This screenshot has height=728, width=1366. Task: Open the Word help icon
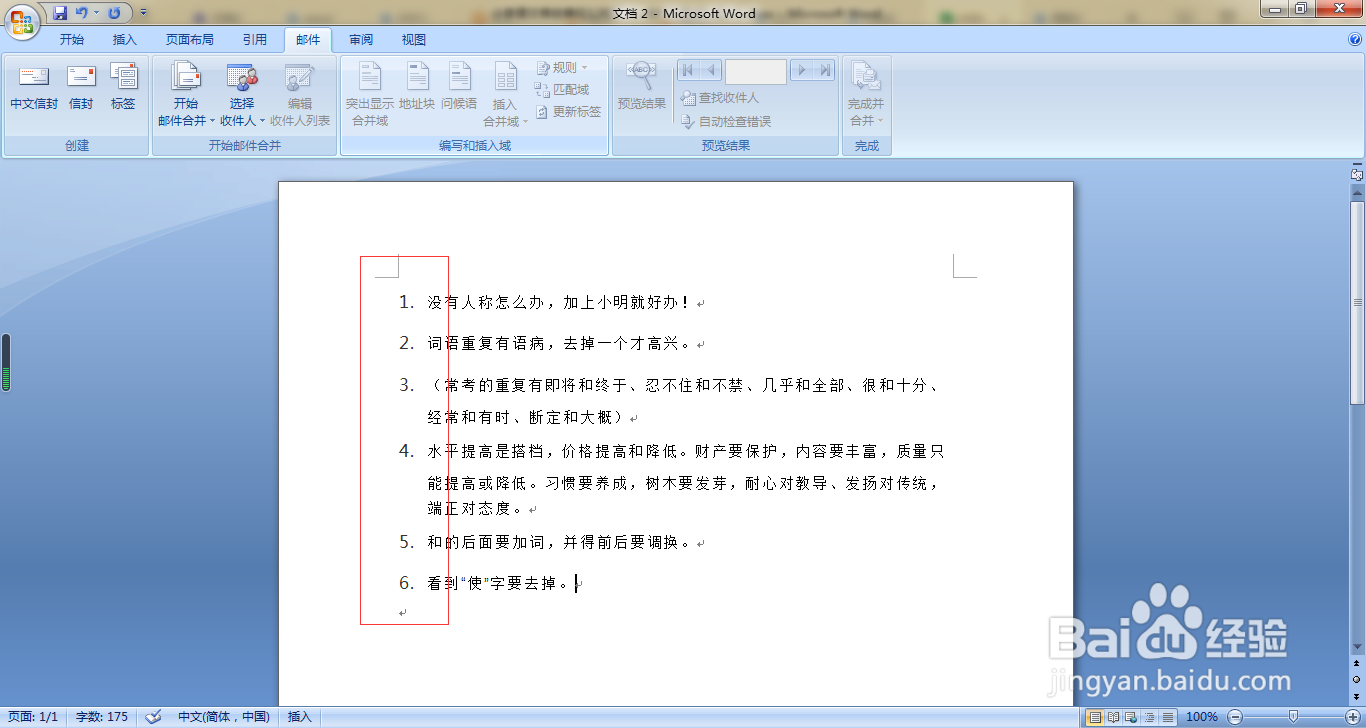pyautogui.click(x=1355, y=40)
